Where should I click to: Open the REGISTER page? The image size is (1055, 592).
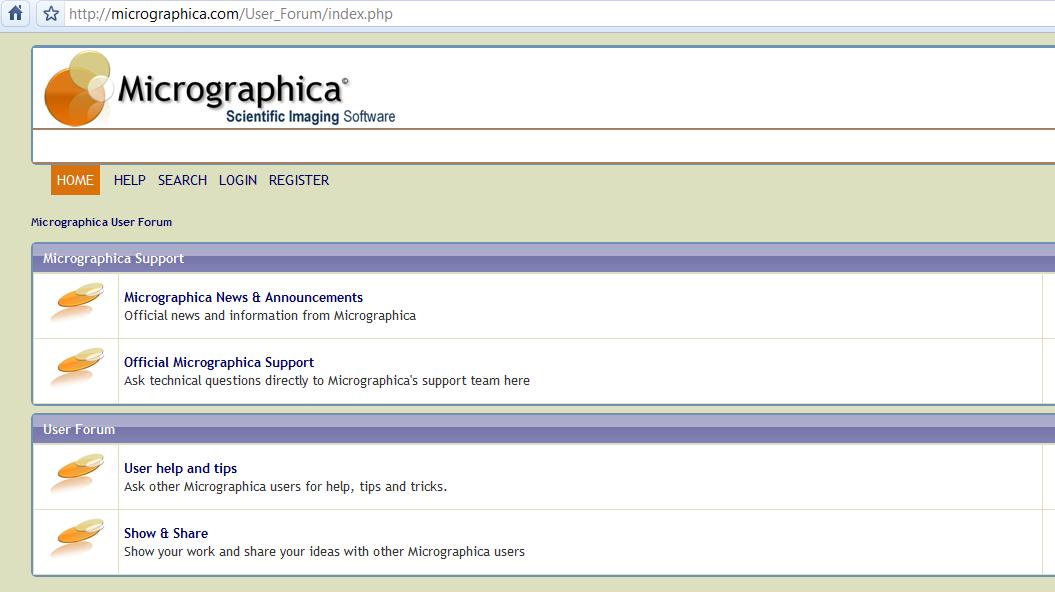299,180
